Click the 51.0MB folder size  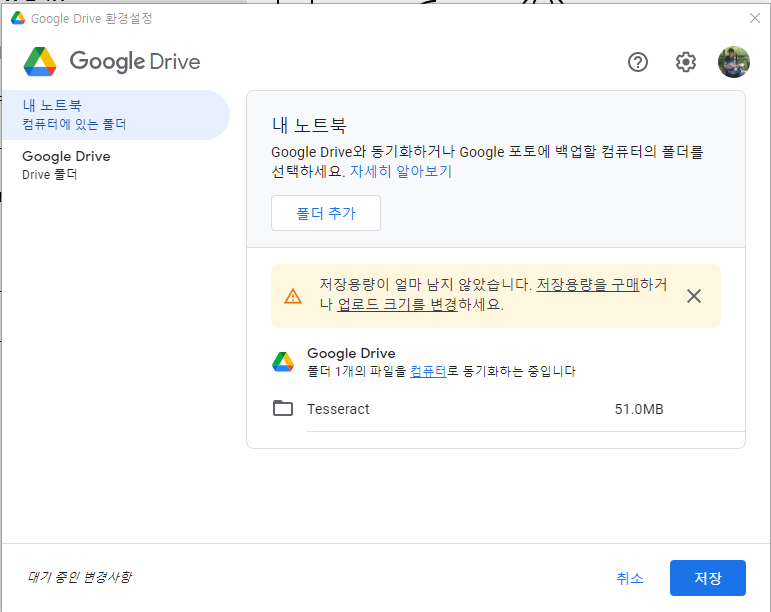639,409
